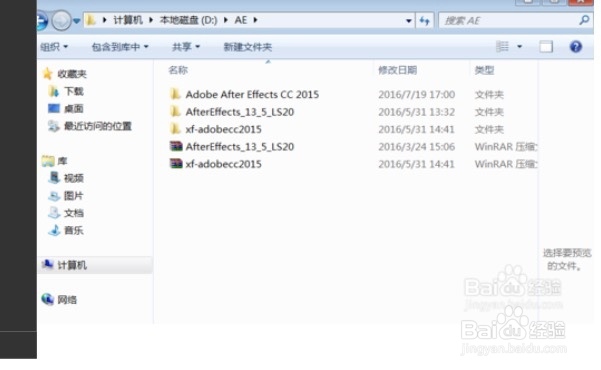
Task: Click the 桌面 desktop icon
Action: (54, 108)
